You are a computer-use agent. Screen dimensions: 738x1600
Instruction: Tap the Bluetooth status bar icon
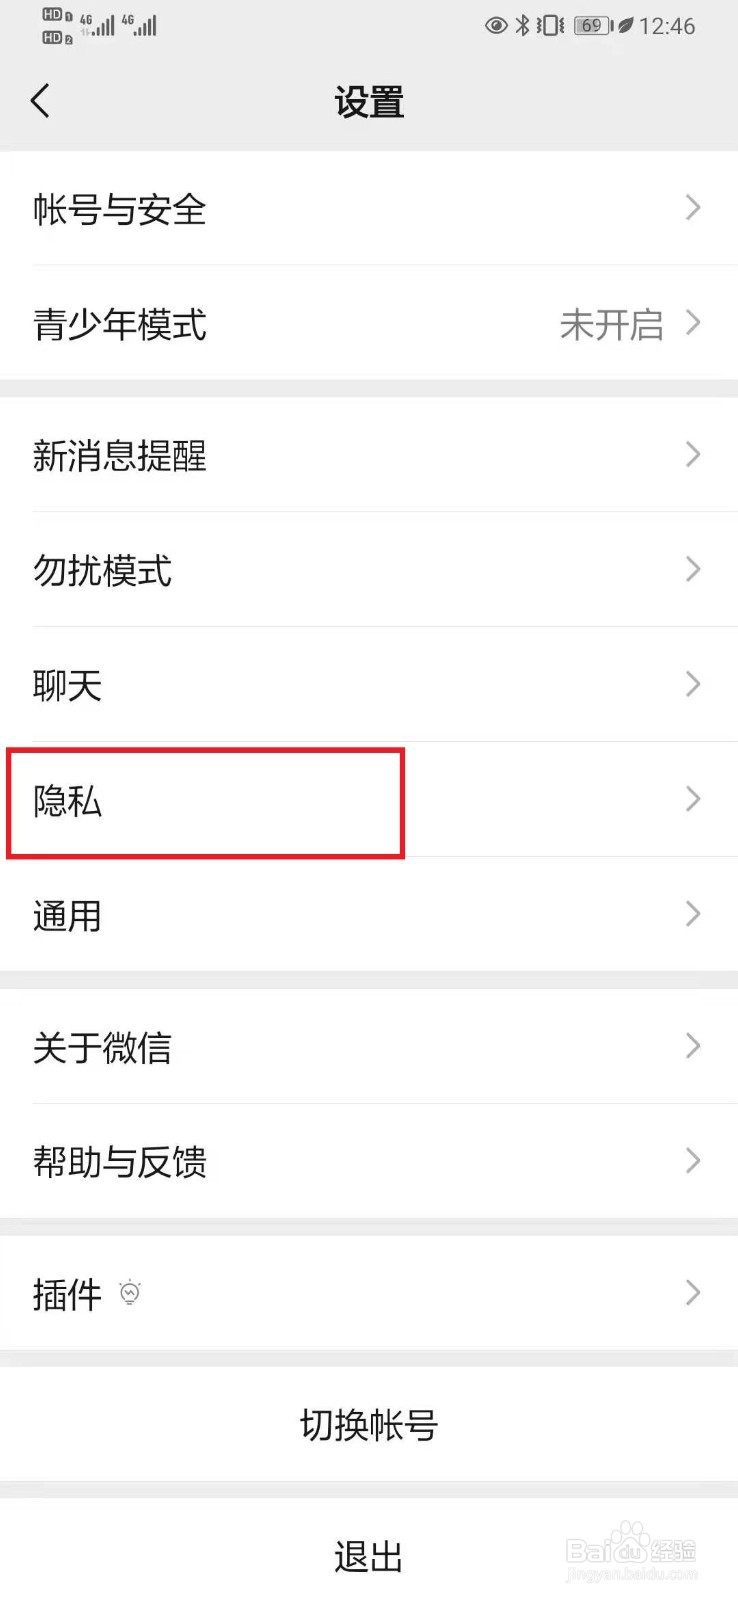point(522,26)
